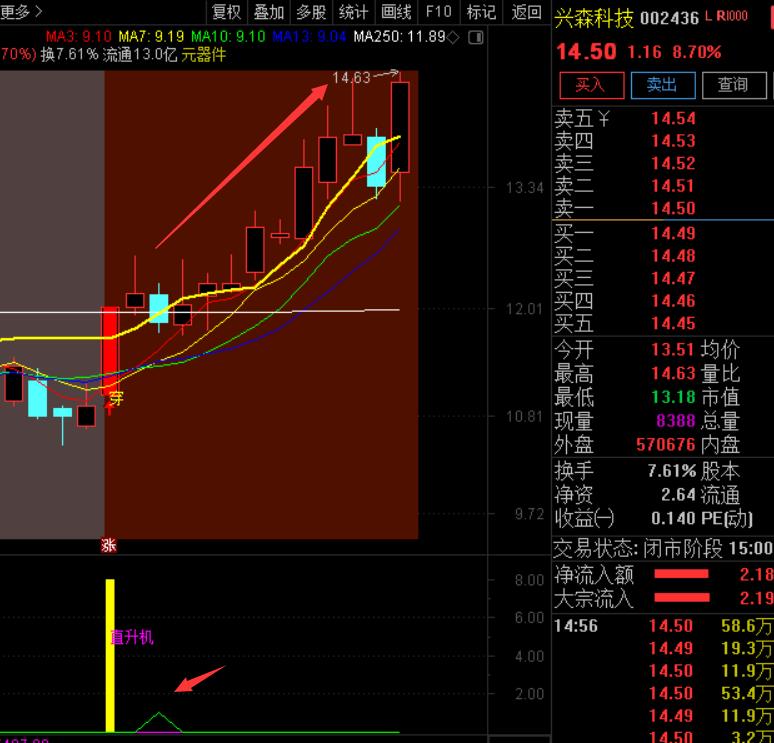Click the 今开 value 13.51
The height and width of the screenshot is (743, 774).
click(x=673, y=350)
